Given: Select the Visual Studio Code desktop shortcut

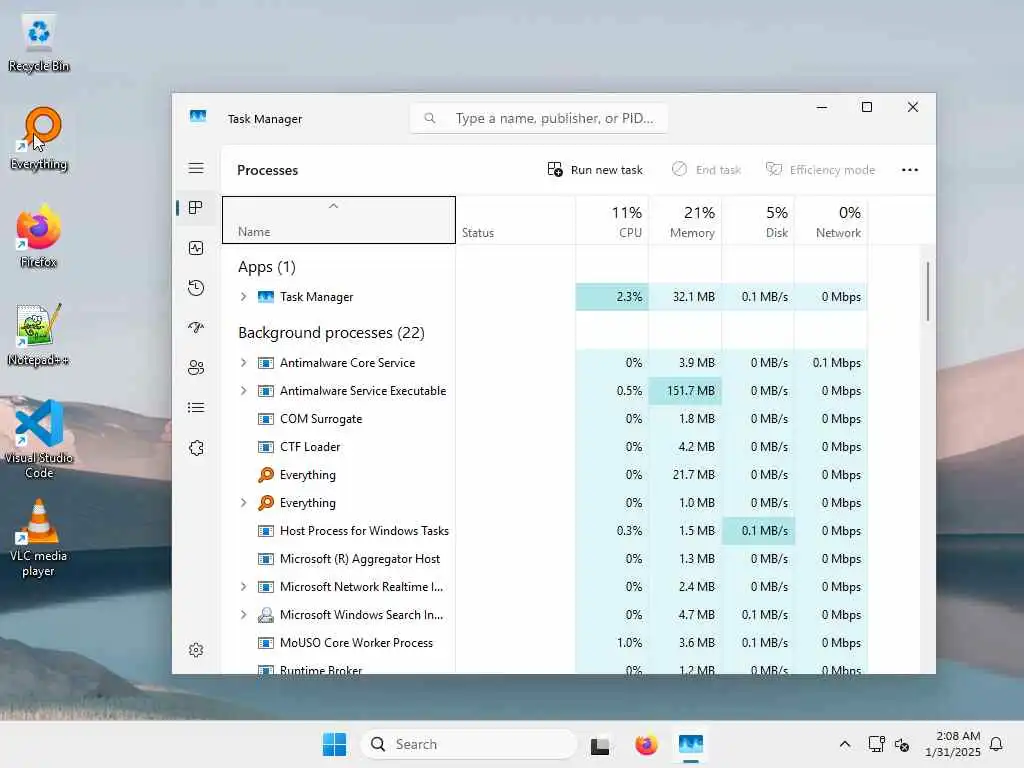Looking at the screenshot, I should (x=39, y=439).
